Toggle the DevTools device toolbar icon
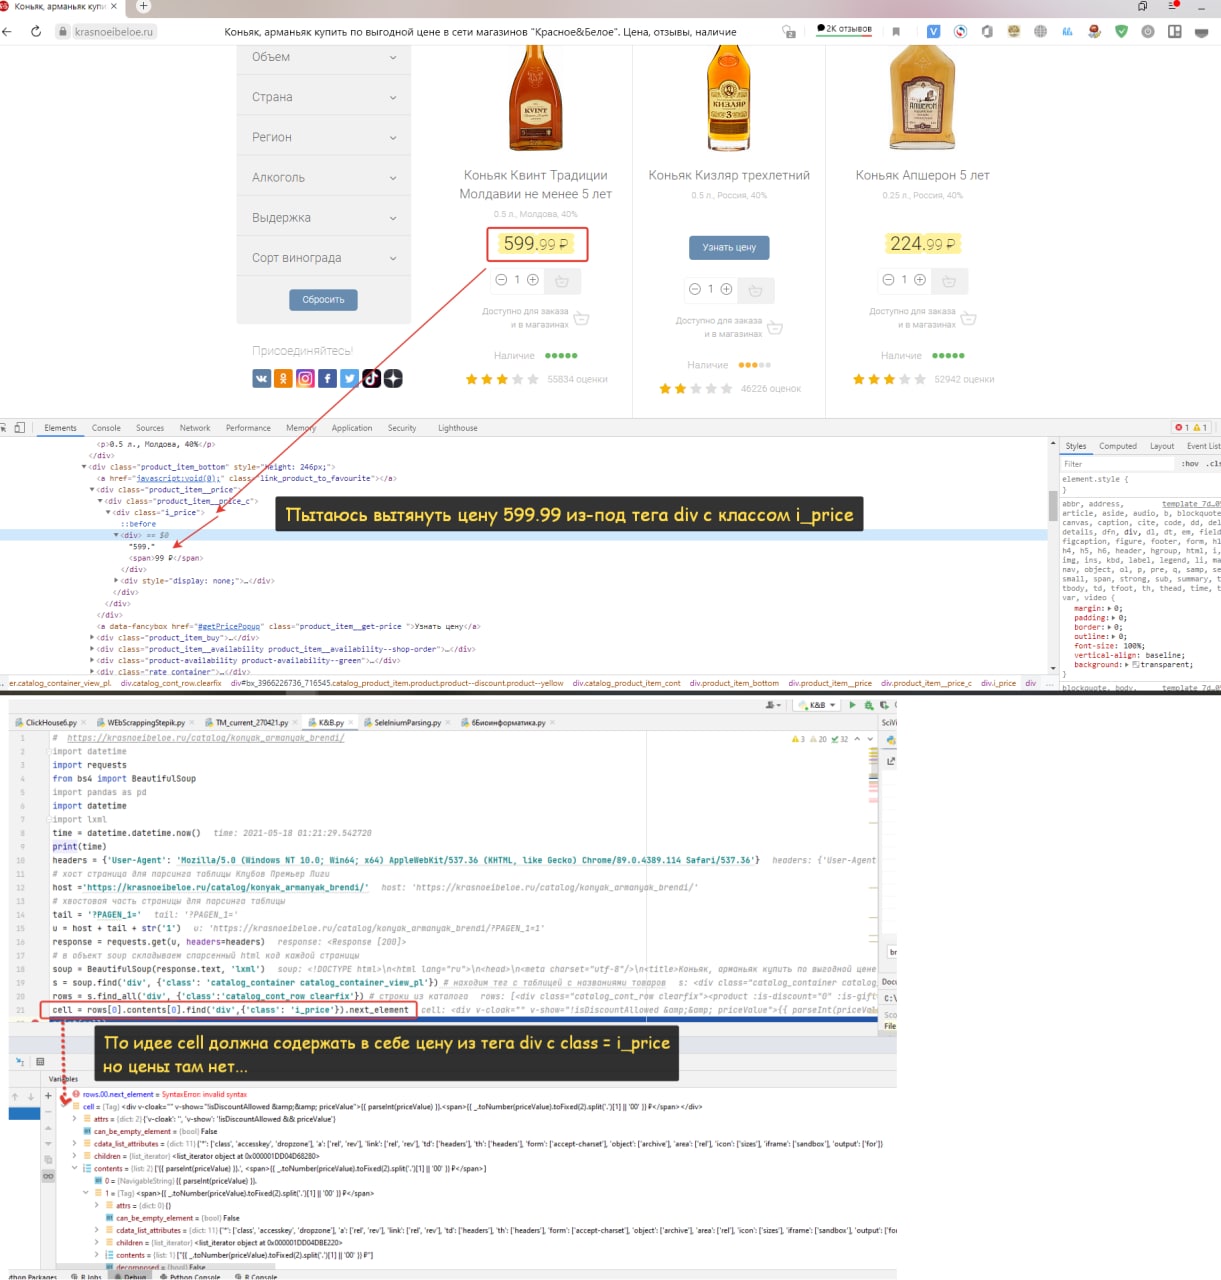Image resolution: width=1221 pixels, height=1280 pixels. tap(20, 427)
